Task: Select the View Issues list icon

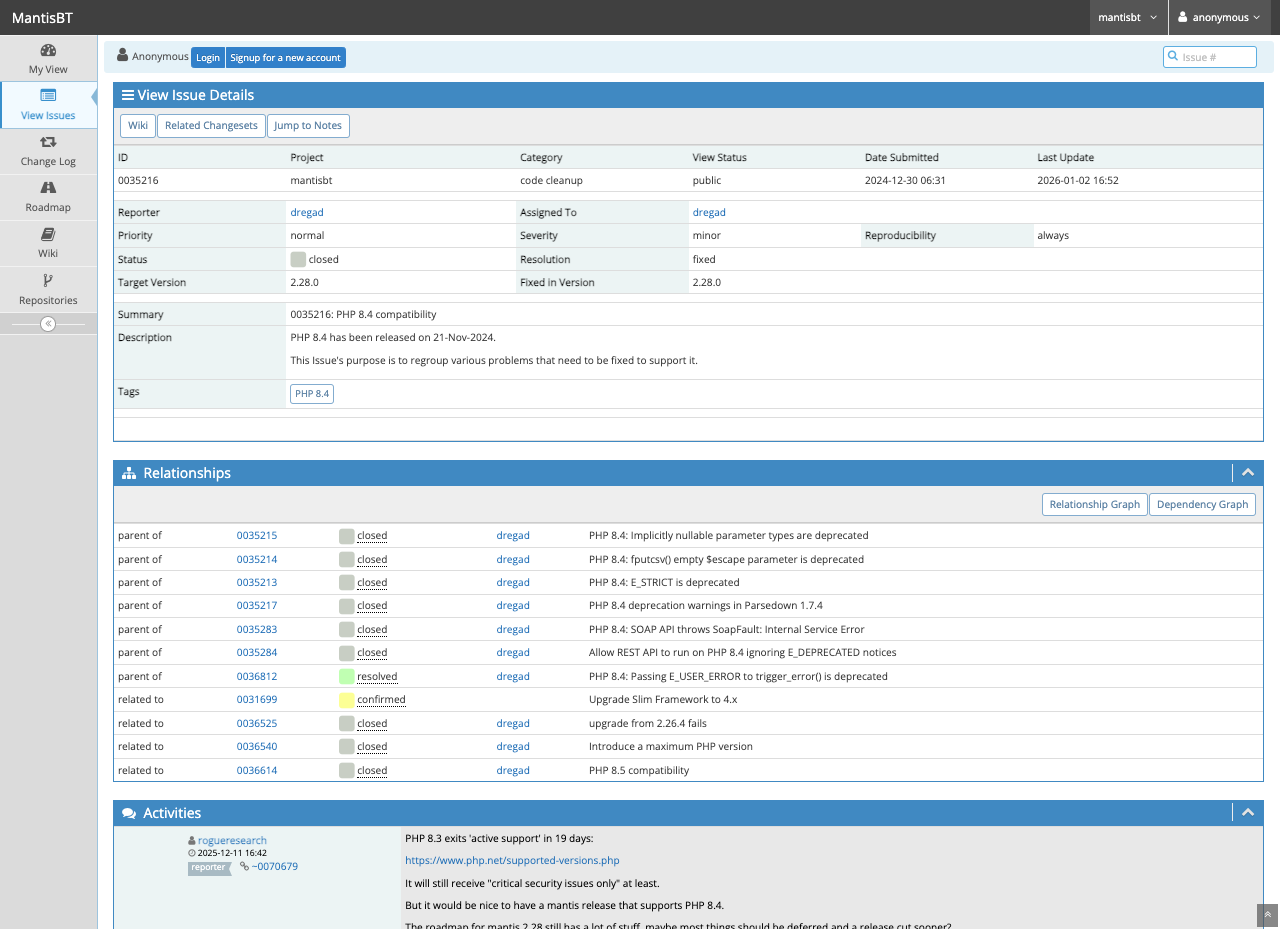Action: (48, 96)
